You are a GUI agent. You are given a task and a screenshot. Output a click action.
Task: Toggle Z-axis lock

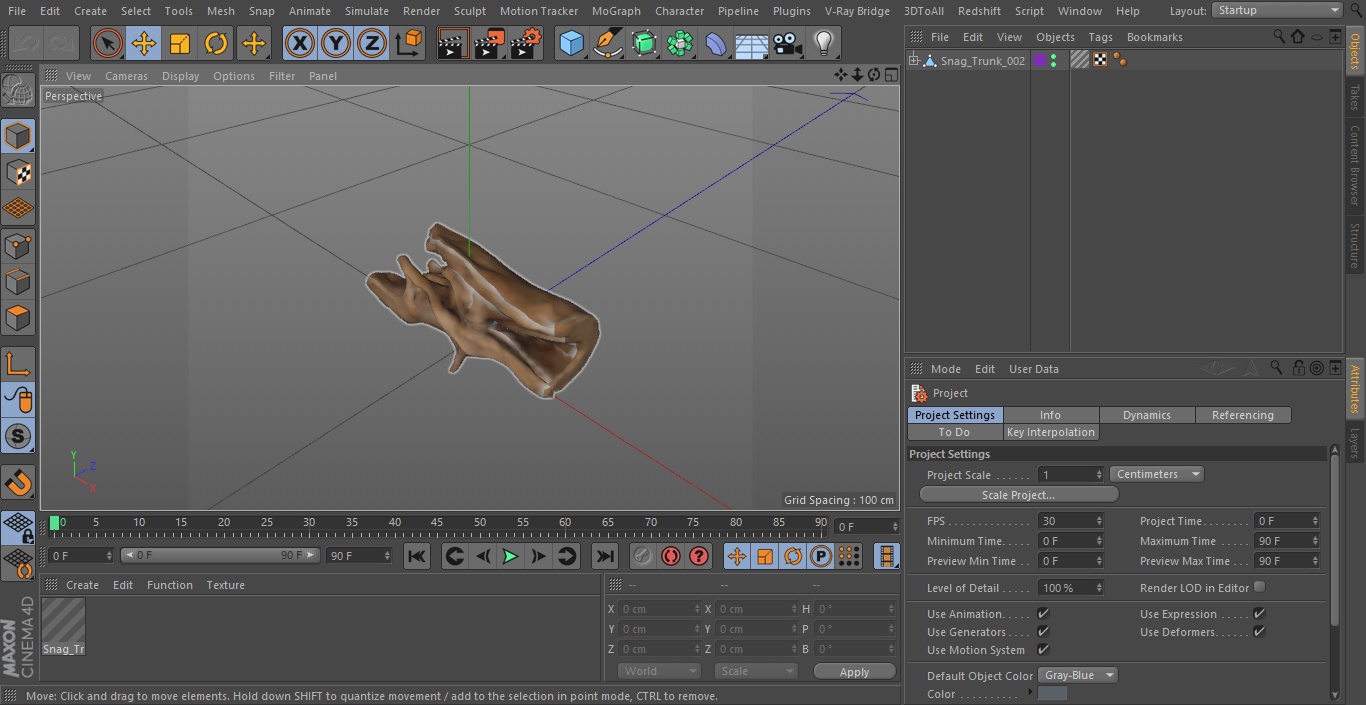372,44
